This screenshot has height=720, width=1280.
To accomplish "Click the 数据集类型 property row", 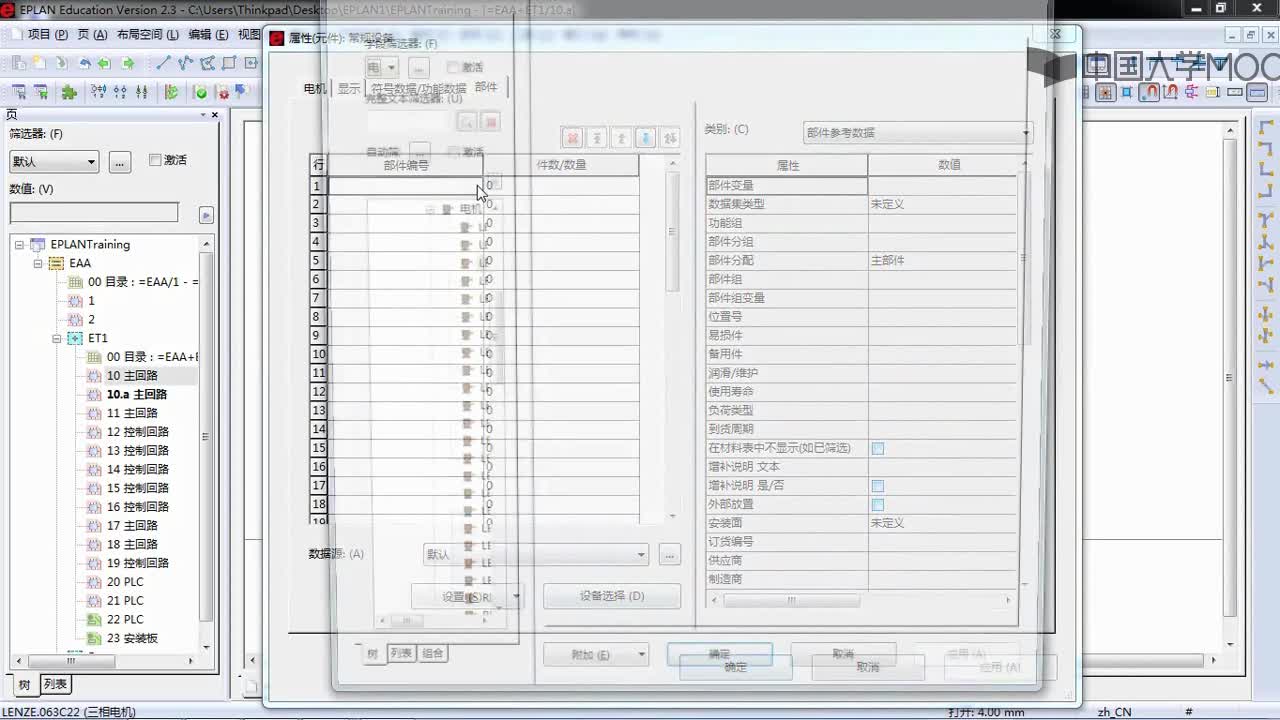I will [862, 204].
